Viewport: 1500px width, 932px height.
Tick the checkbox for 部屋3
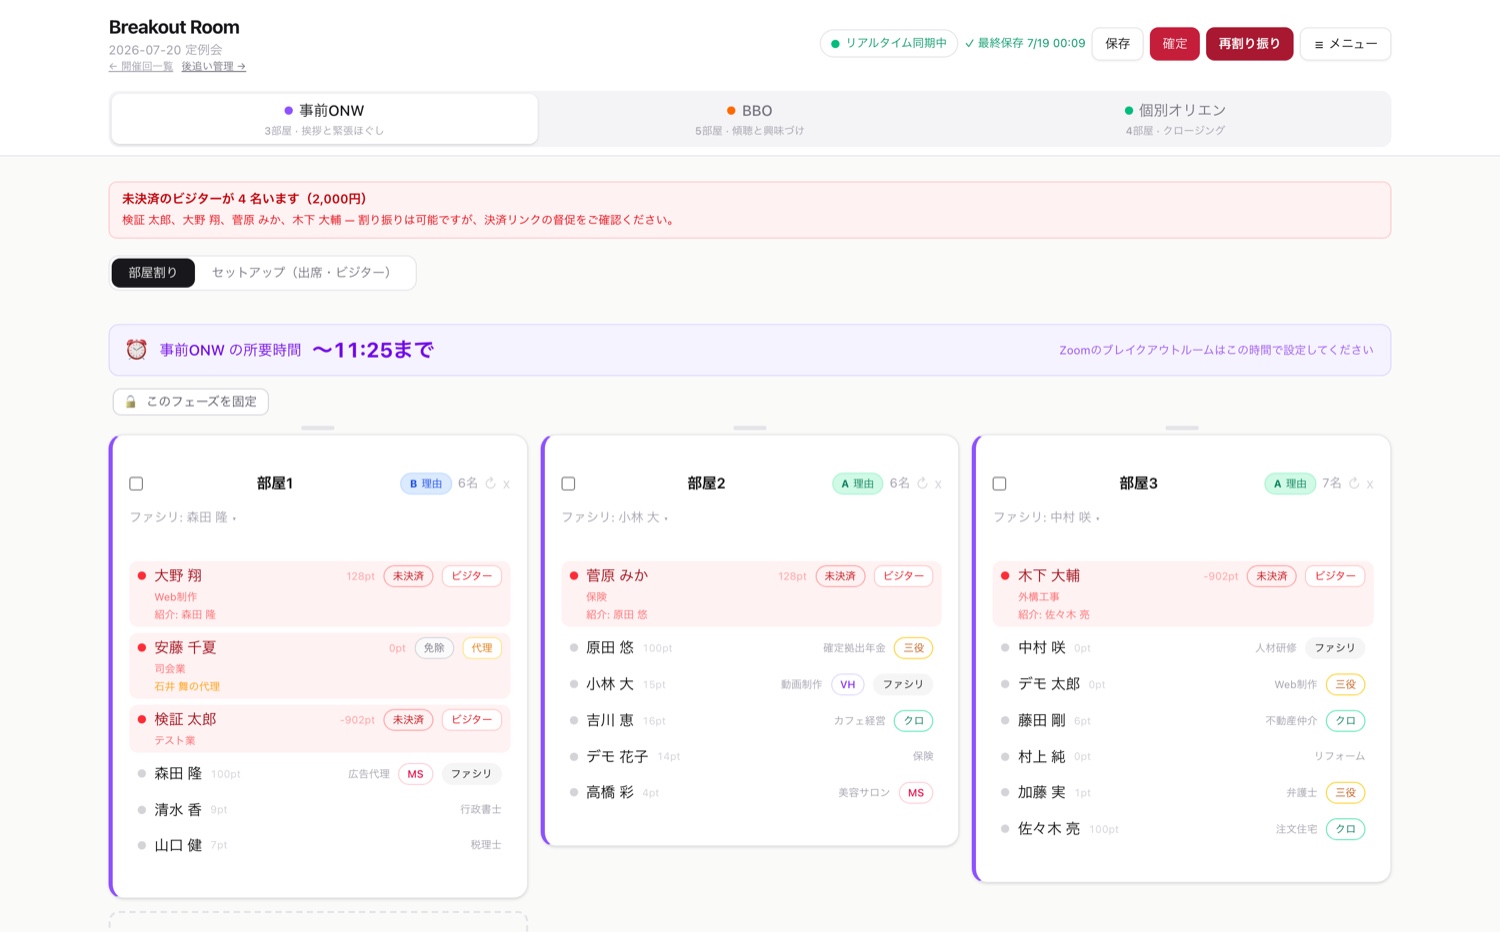tap(999, 483)
